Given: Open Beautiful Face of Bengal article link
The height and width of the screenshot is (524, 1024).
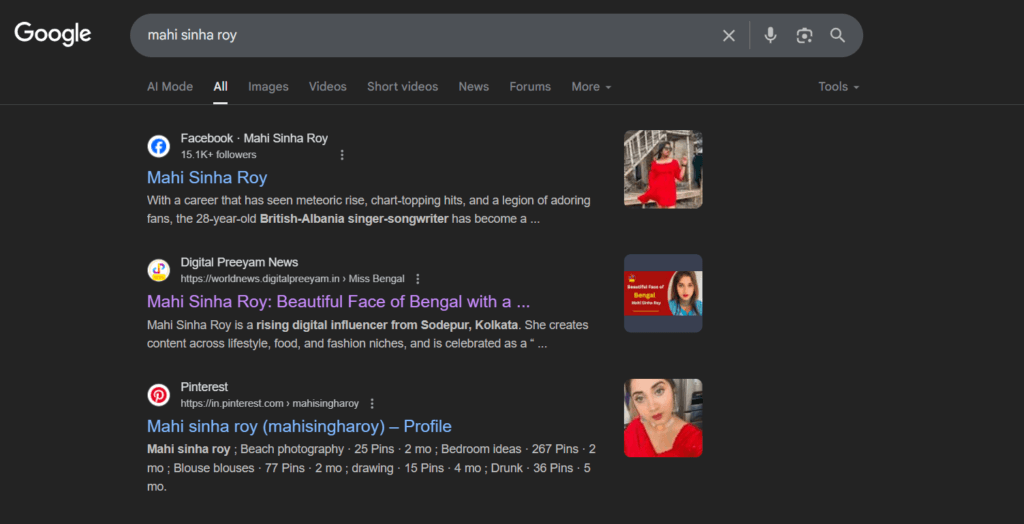Looking at the screenshot, I should (338, 302).
